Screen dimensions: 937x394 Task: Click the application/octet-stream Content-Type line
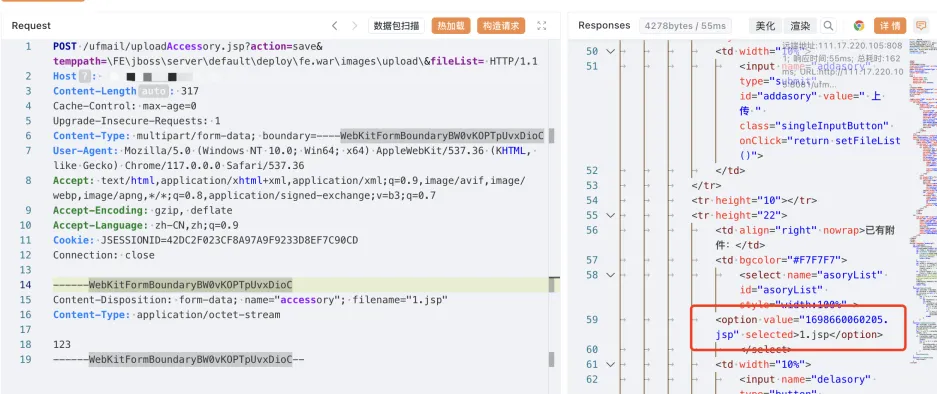[166, 314]
